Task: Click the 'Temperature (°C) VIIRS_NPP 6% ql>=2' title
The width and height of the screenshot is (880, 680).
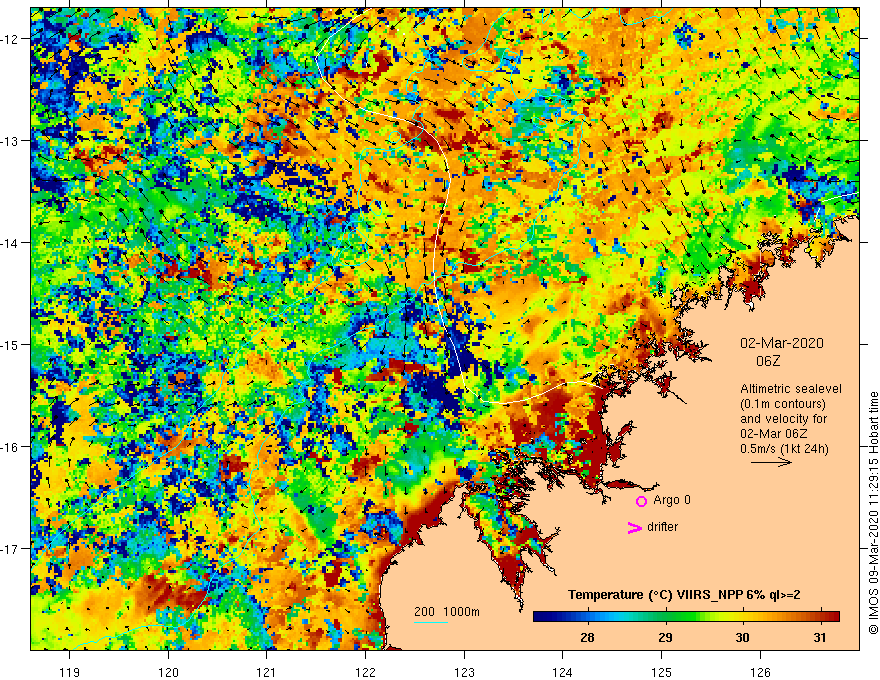Action: tap(684, 595)
